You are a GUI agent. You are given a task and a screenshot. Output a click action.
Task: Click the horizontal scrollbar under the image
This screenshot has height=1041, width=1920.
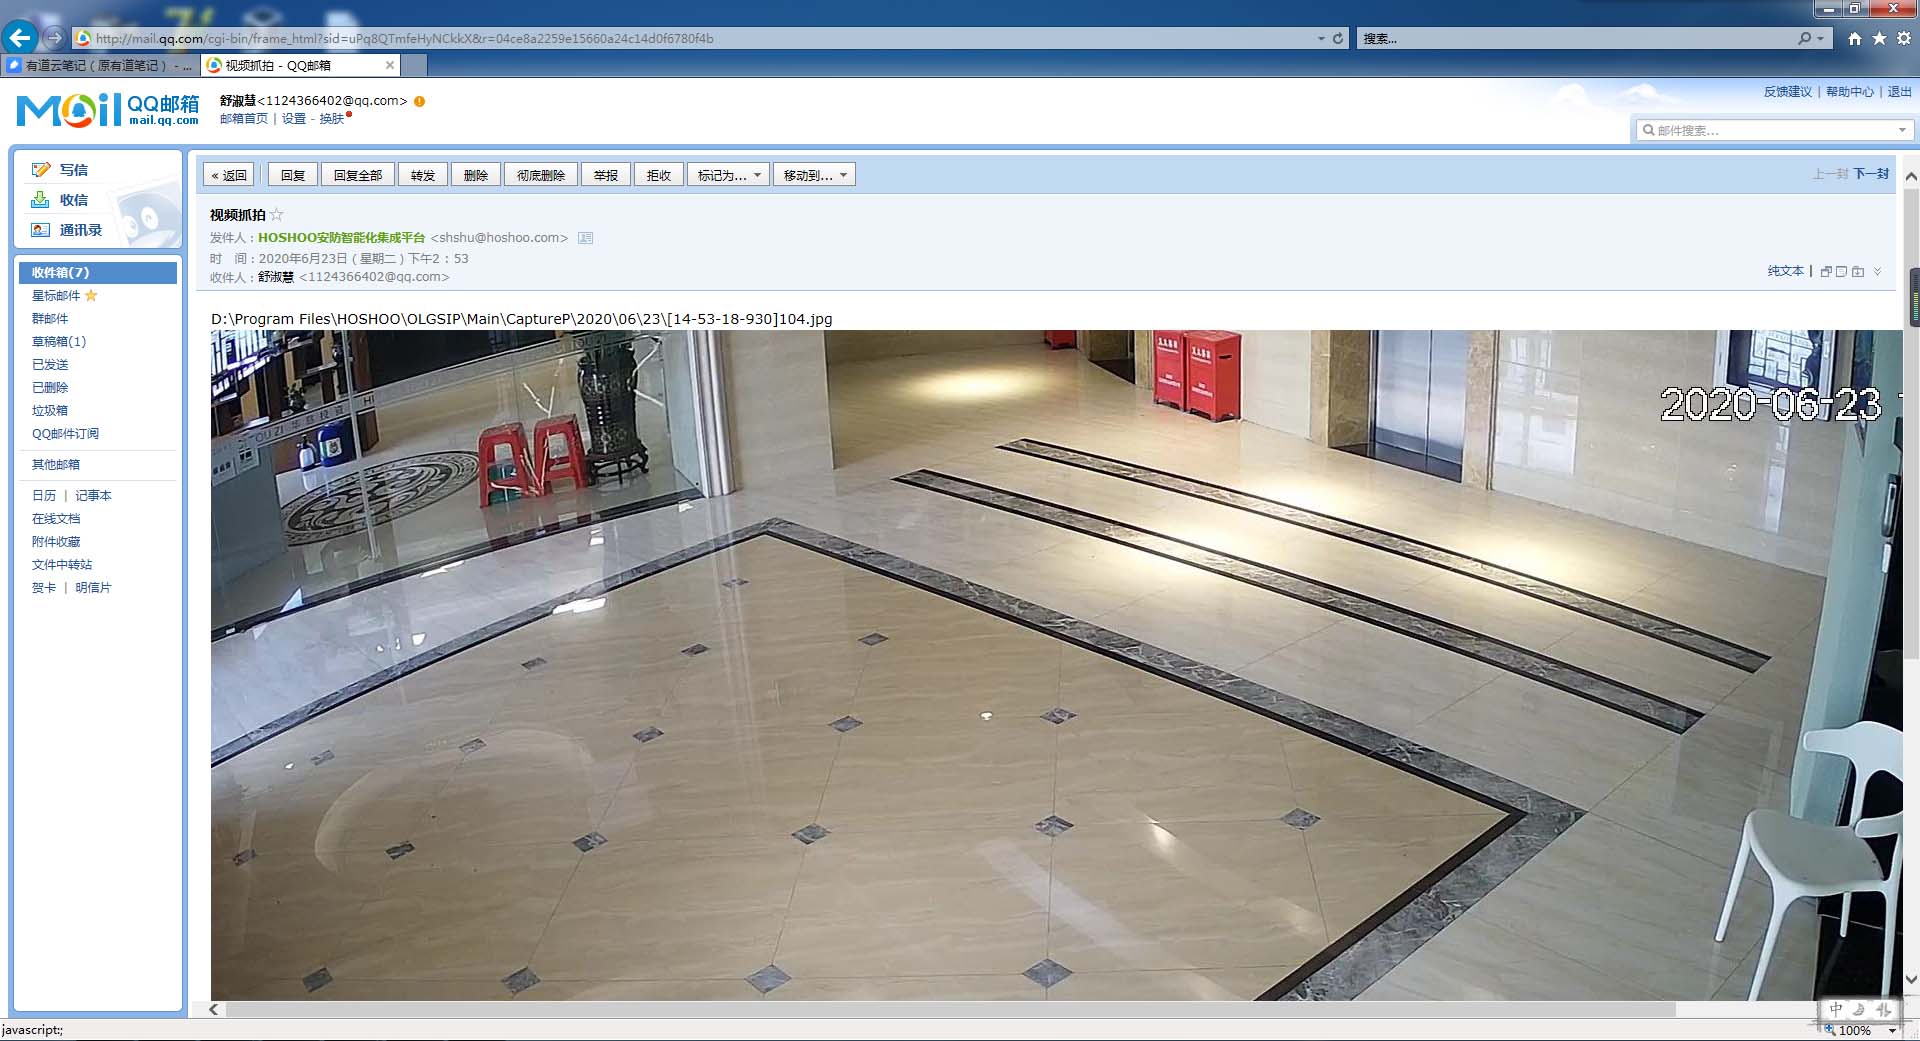(x=950, y=1010)
